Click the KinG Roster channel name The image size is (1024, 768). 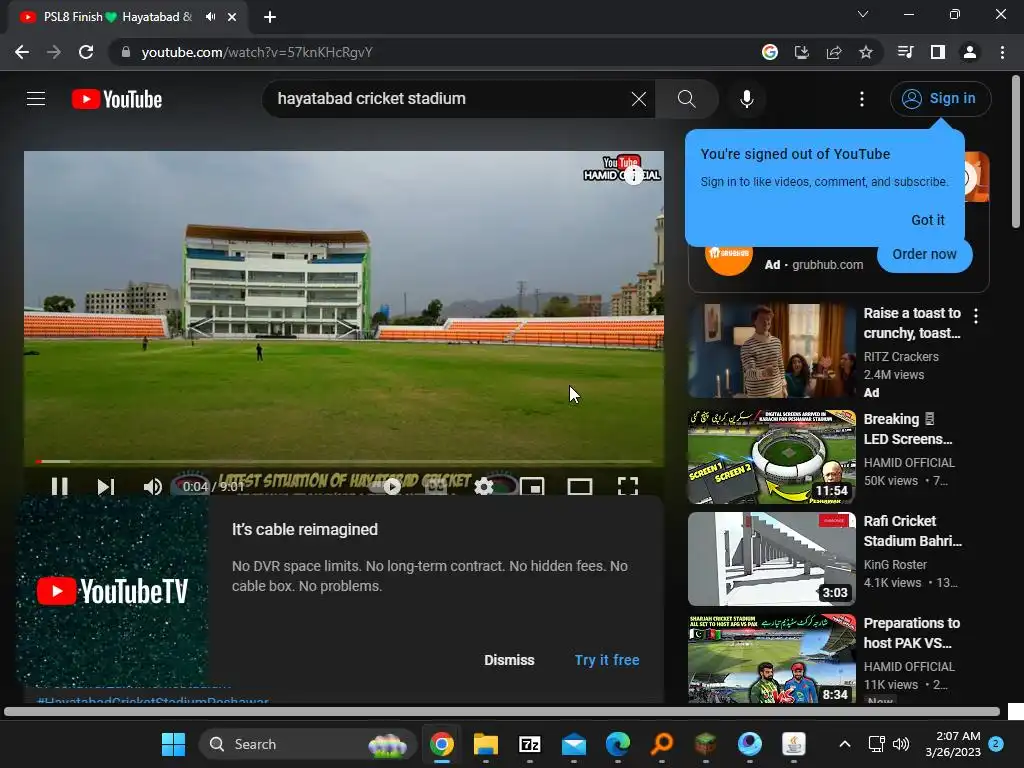(x=895, y=564)
